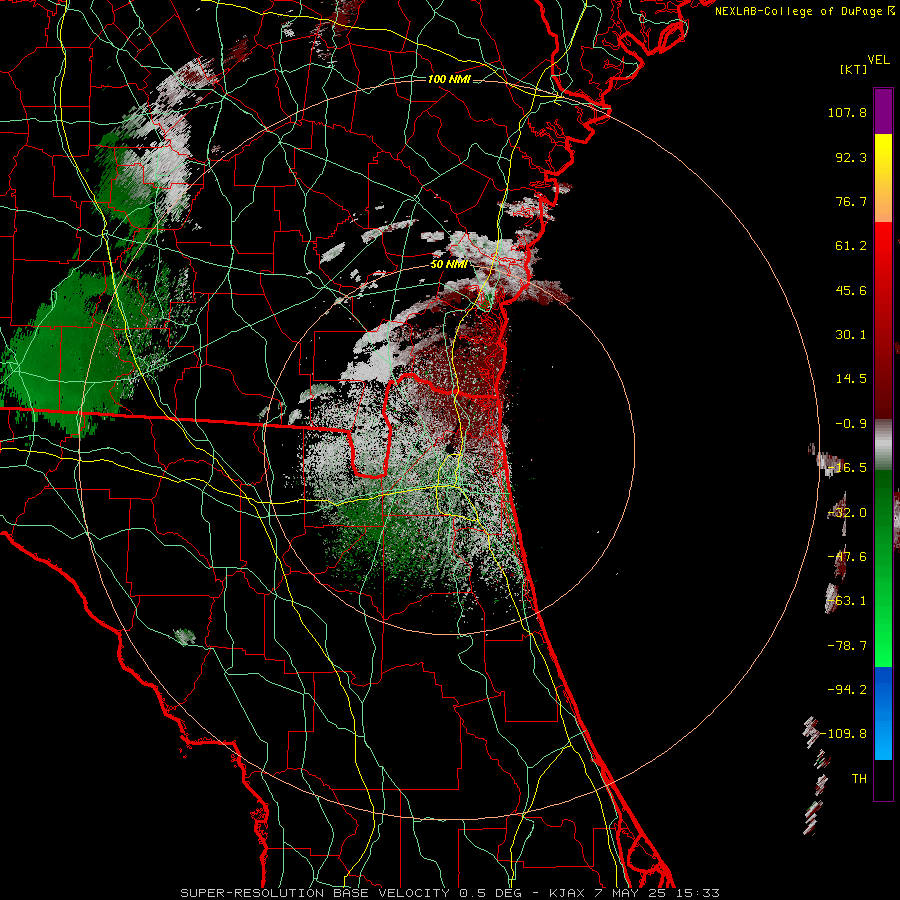
Task: Click the -0.9 velocity scale value
Action: (851, 424)
